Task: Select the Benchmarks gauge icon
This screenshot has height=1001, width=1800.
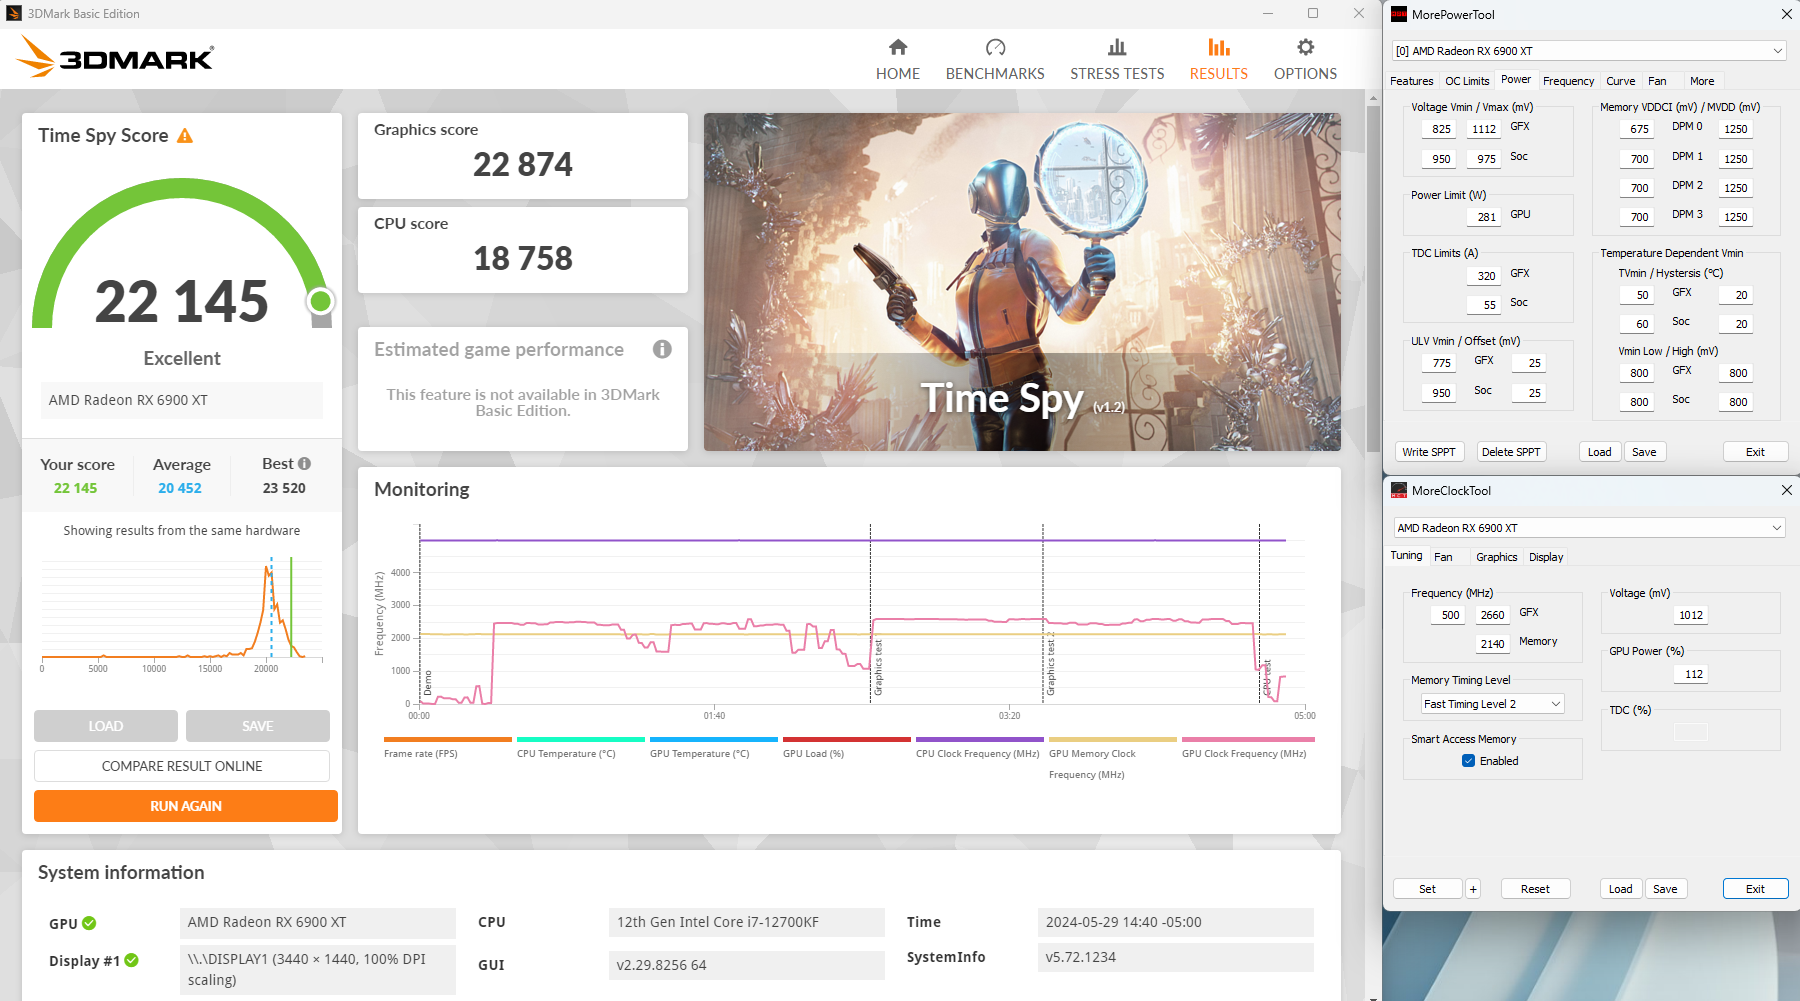Action: pos(994,46)
